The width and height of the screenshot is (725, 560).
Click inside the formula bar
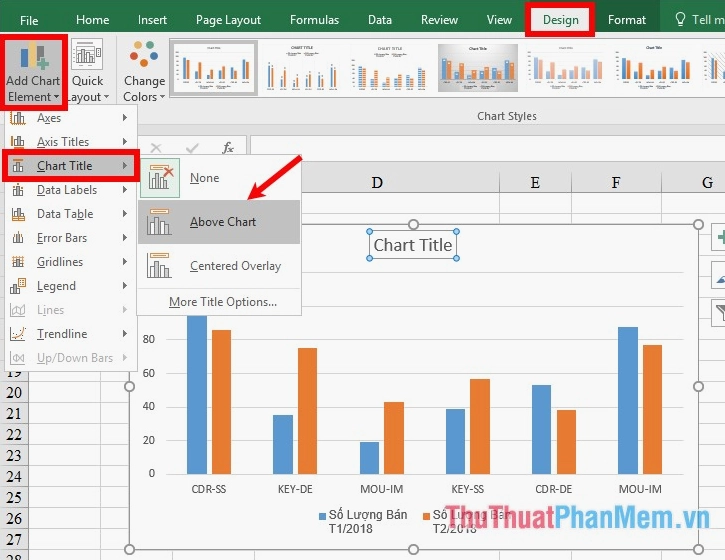point(487,148)
